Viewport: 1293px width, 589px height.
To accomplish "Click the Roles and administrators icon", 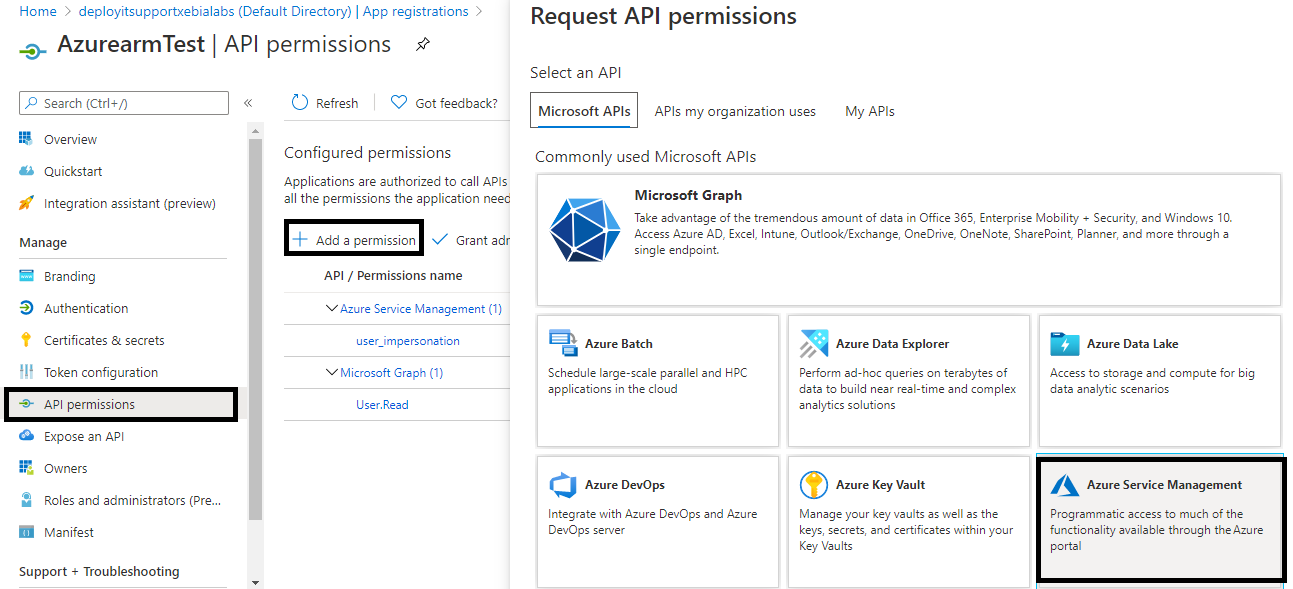I will (27, 500).
